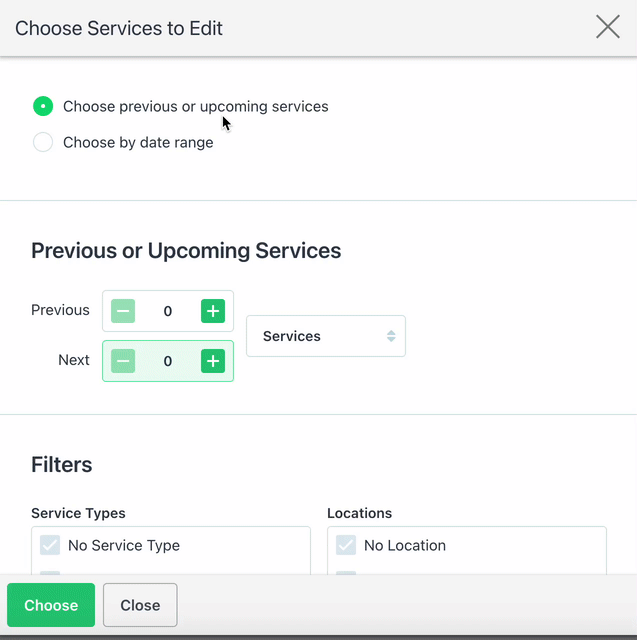This screenshot has width=637, height=640.
Task: Decrease the Previous services count with minus
Action: [123, 311]
